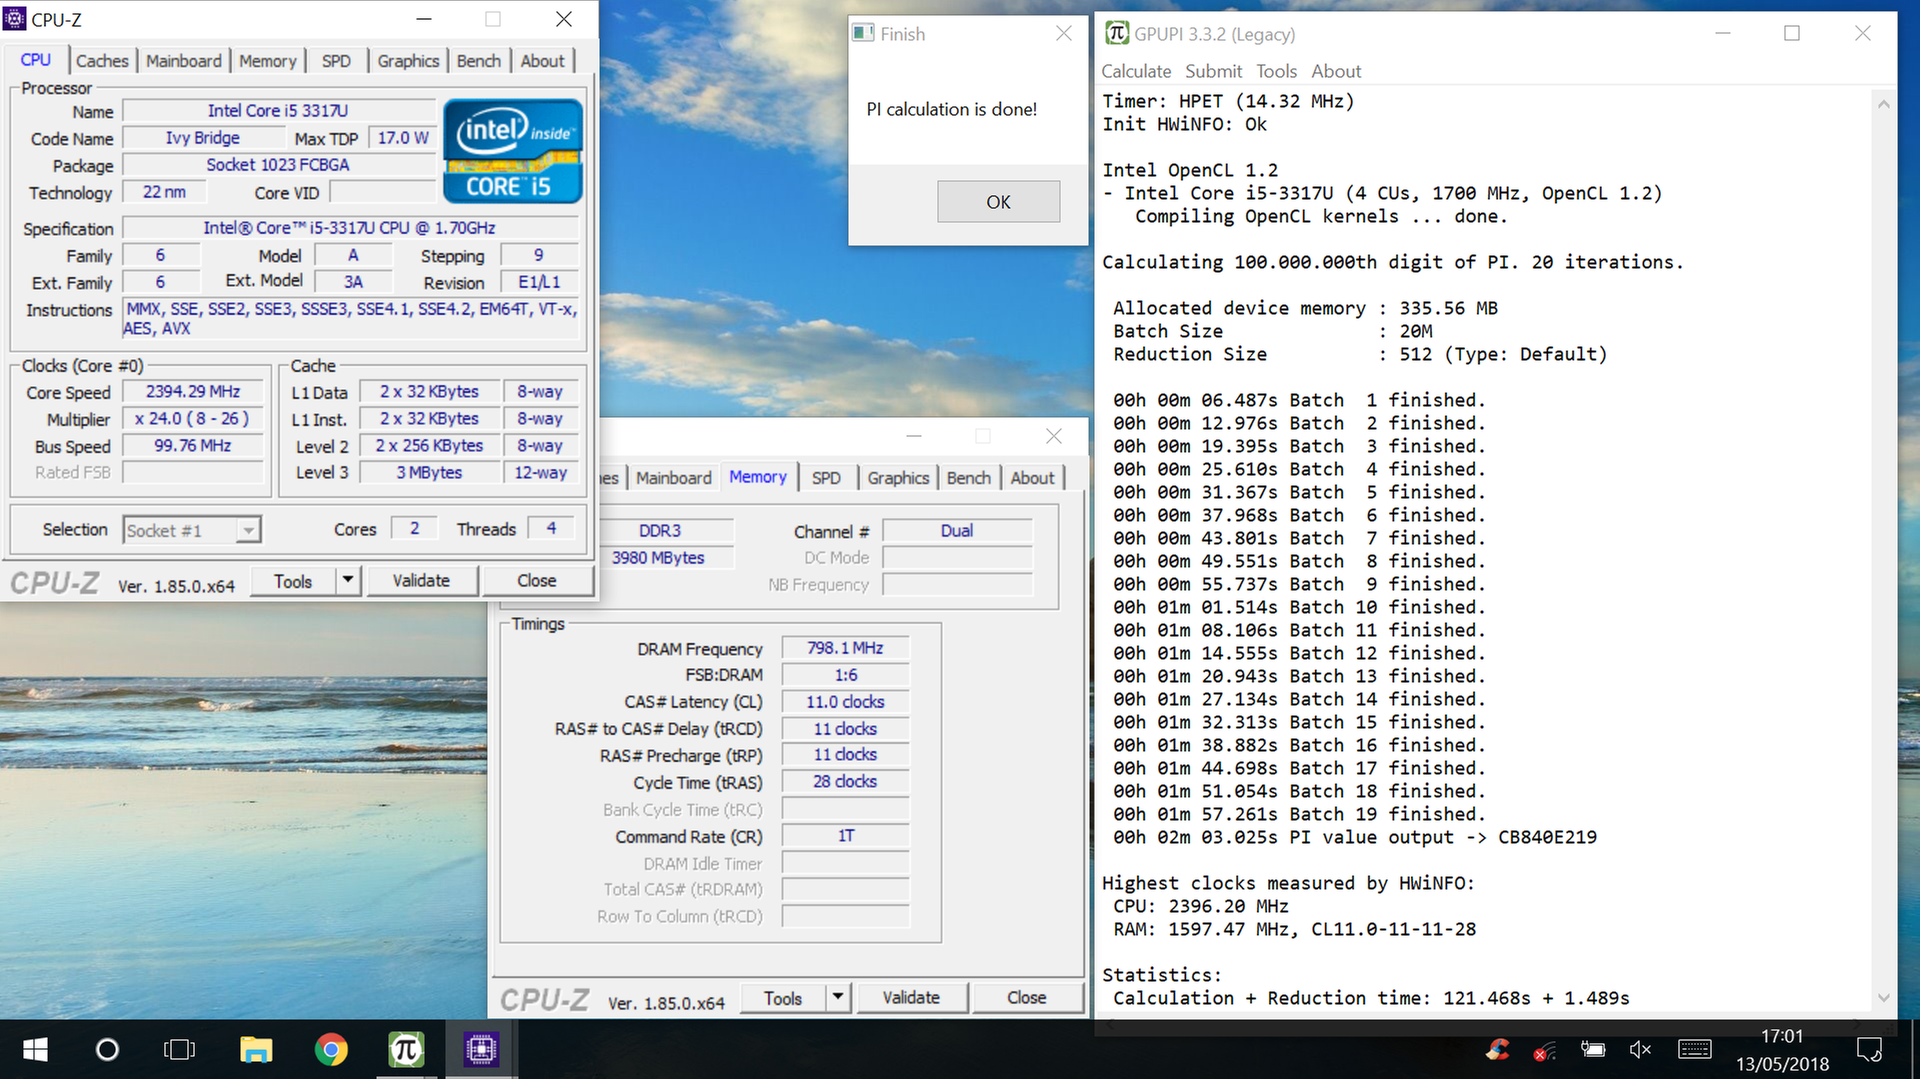Select Mainboard tab in rear CPU-Z window

674,478
